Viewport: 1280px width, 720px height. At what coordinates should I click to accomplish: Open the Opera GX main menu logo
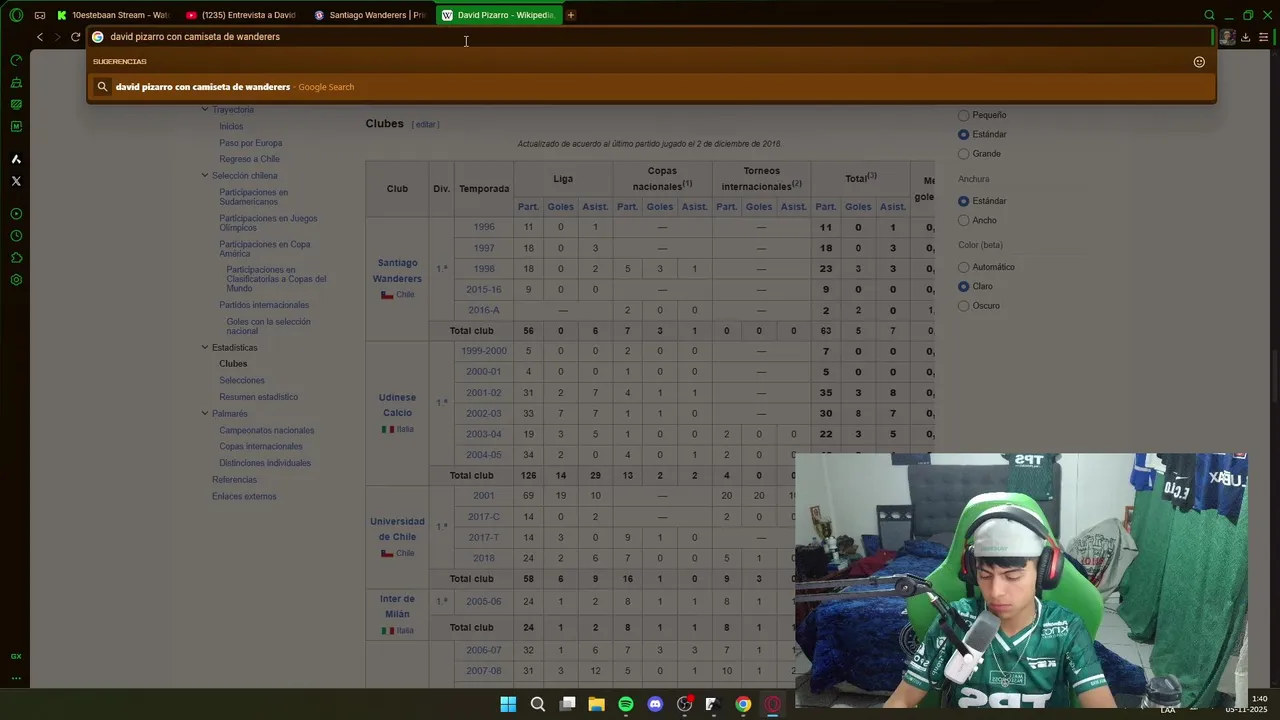tap(16, 15)
